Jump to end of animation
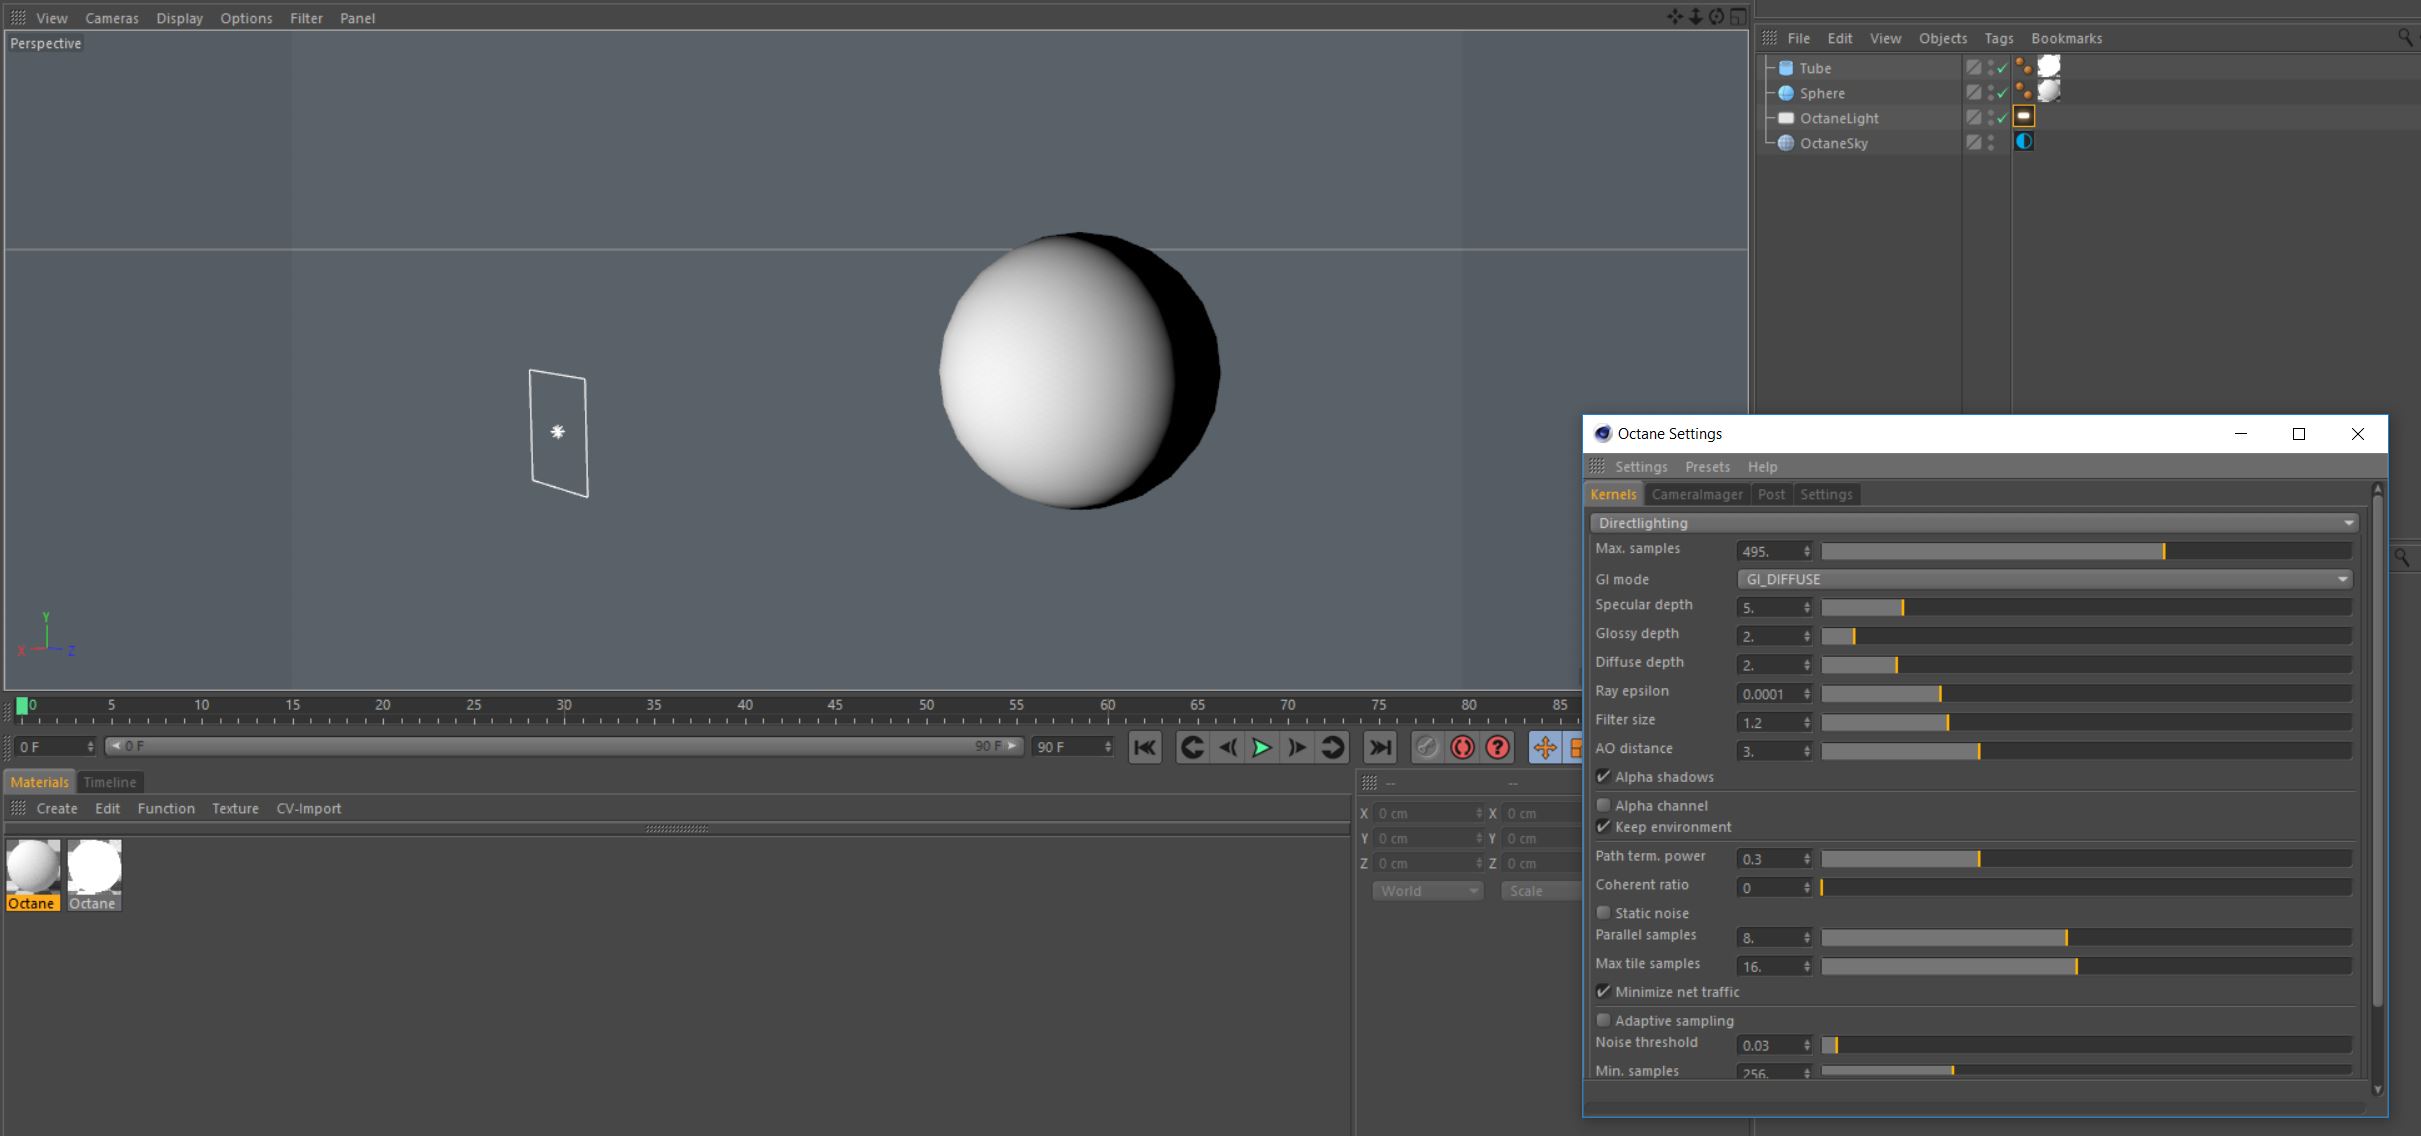 [x=1379, y=747]
